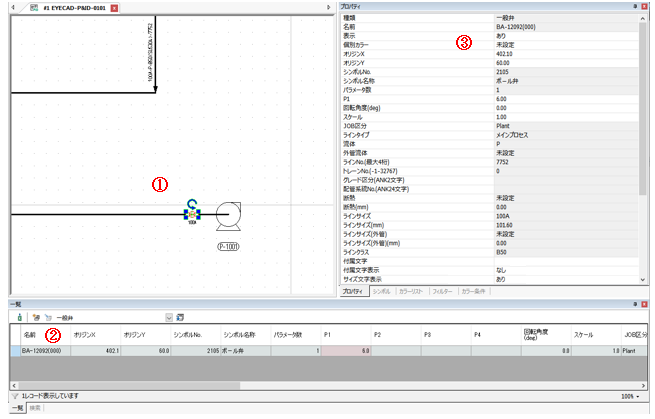Click the properties panel vertical scrollbar thumb
The height and width of the screenshot is (419, 655).
[x=643, y=109]
